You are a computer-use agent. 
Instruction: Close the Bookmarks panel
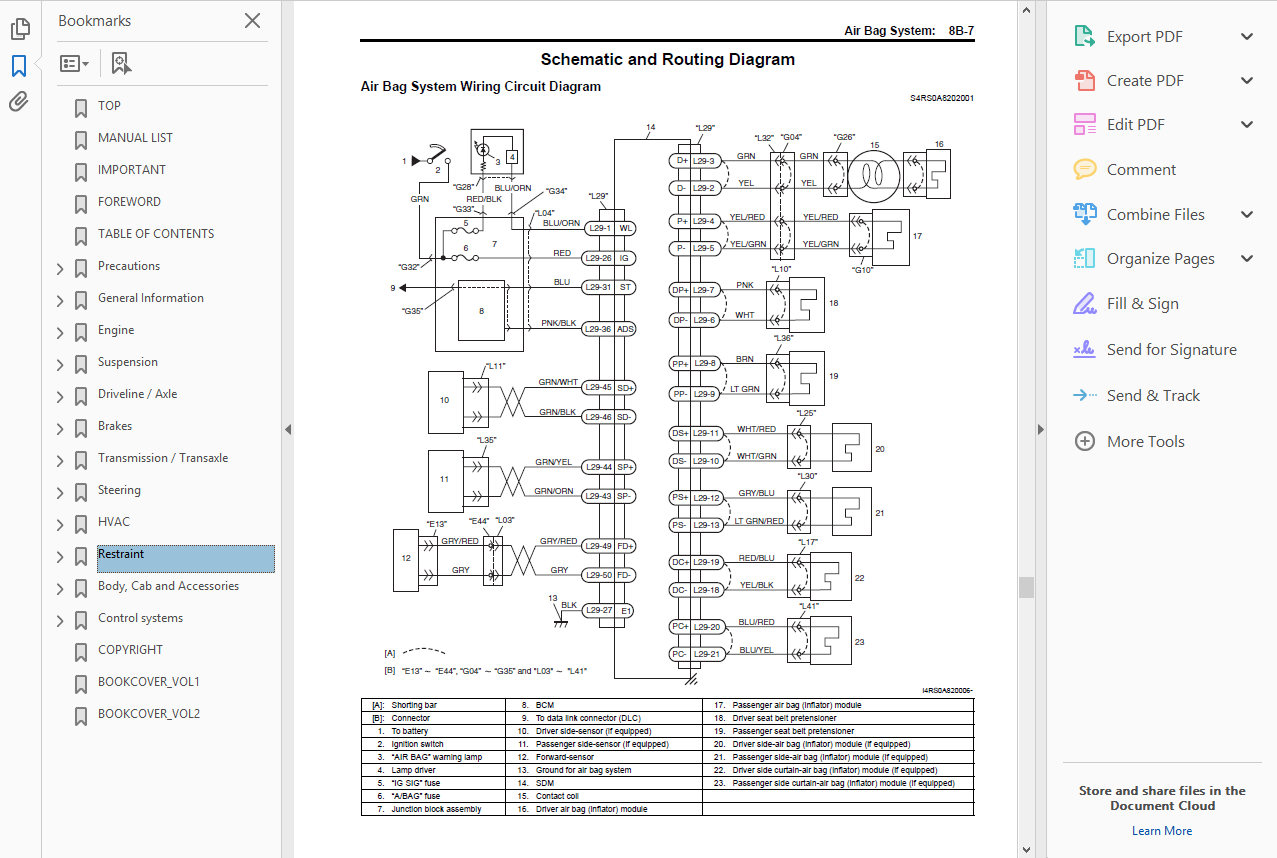(x=252, y=21)
